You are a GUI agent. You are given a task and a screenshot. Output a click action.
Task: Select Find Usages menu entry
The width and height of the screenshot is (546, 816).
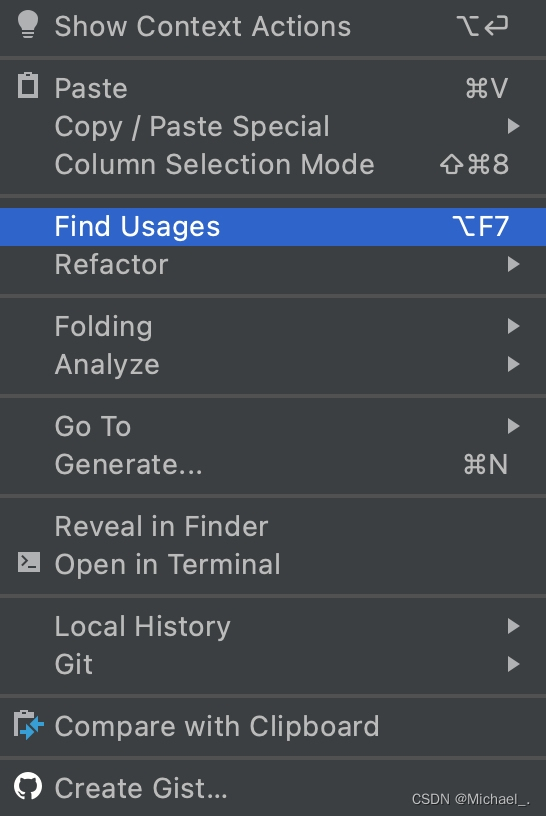click(x=273, y=227)
